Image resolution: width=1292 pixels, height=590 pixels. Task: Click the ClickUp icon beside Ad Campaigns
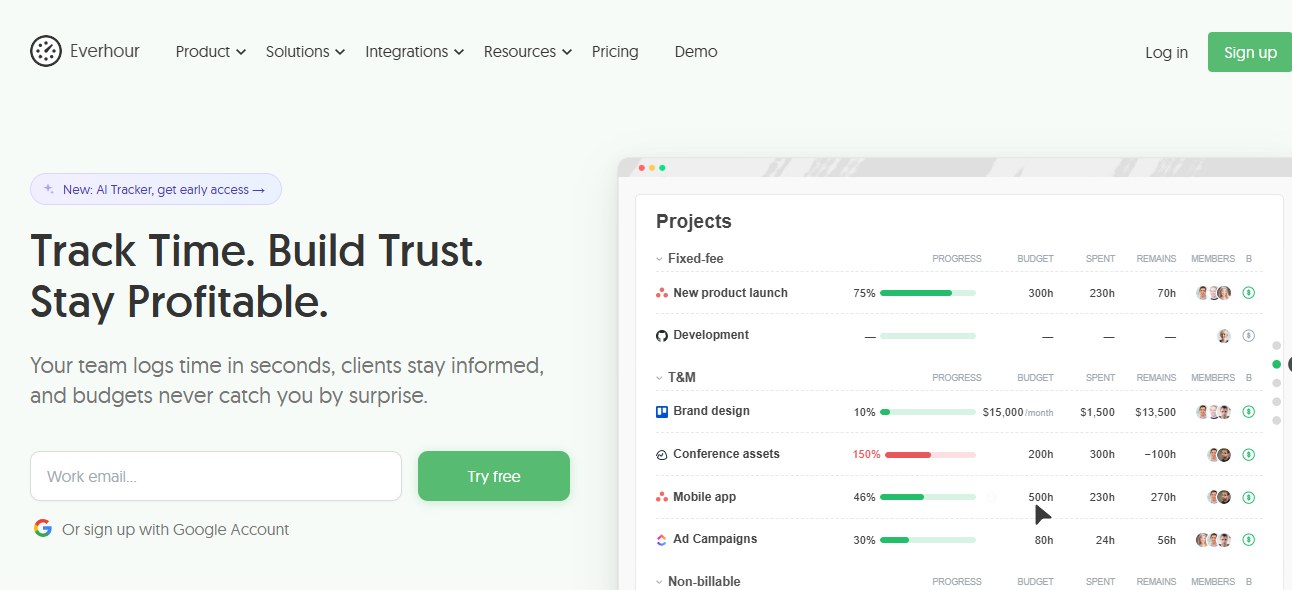[661, 540]
